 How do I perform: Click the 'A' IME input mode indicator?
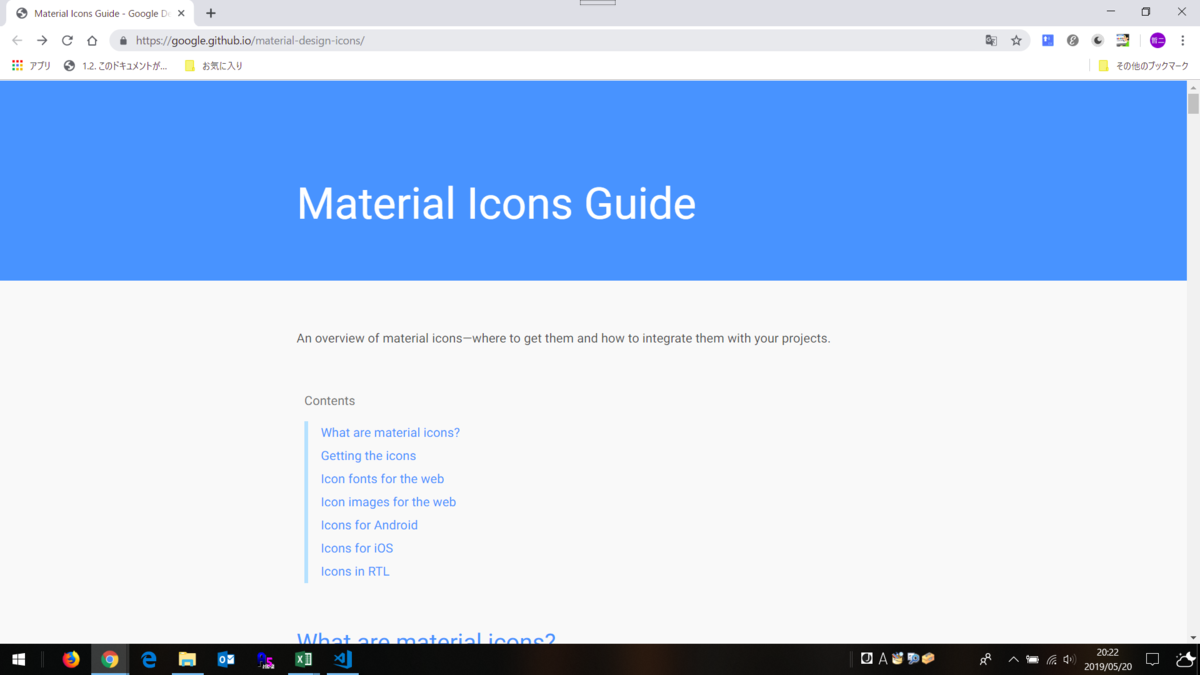pyautogui.click(x=883, y=659)
